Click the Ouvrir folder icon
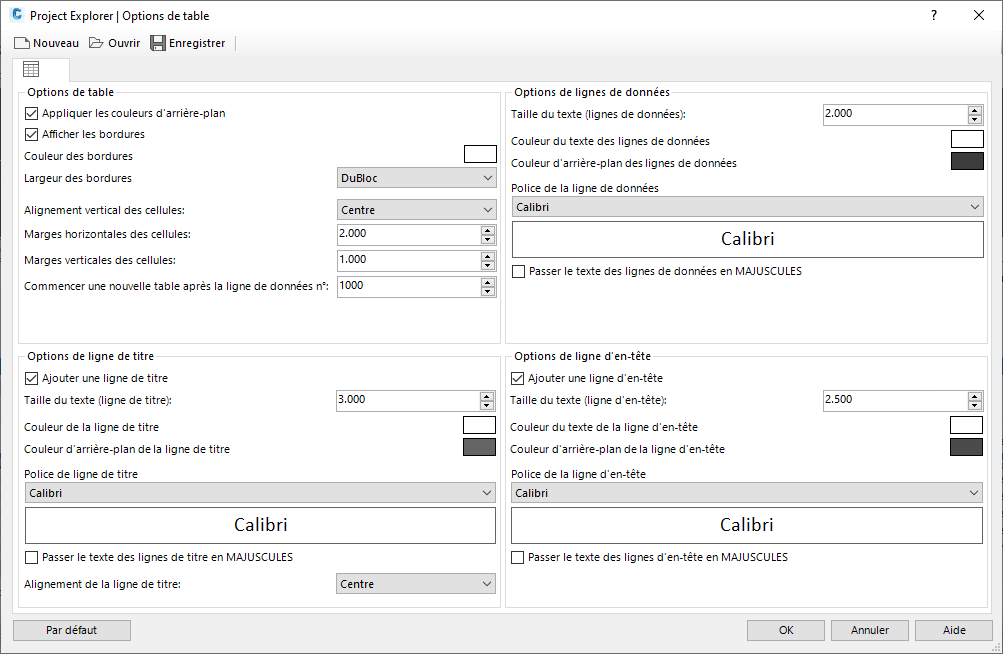 click(97, 43)
